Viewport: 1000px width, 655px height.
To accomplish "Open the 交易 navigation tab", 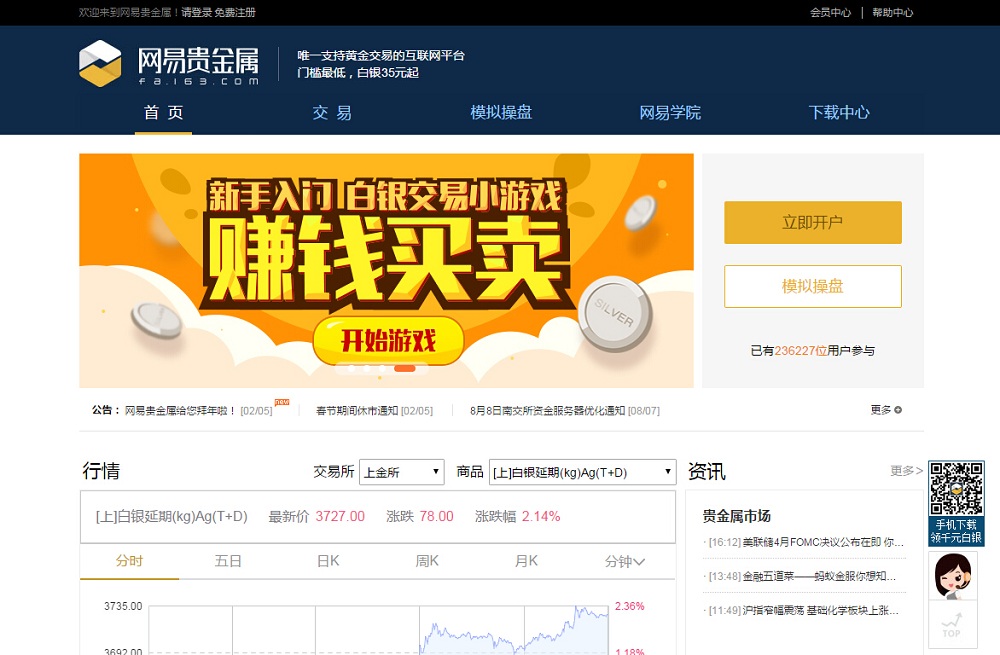I will [332, 113].
